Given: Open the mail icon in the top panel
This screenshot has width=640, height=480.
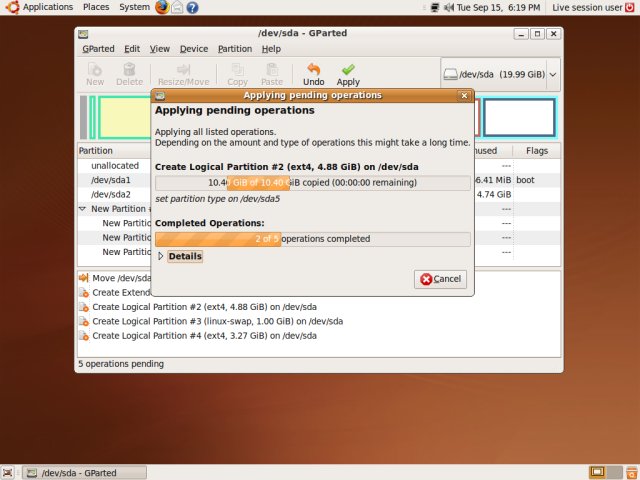Looking at the screenshot, I should pos(177,7).
